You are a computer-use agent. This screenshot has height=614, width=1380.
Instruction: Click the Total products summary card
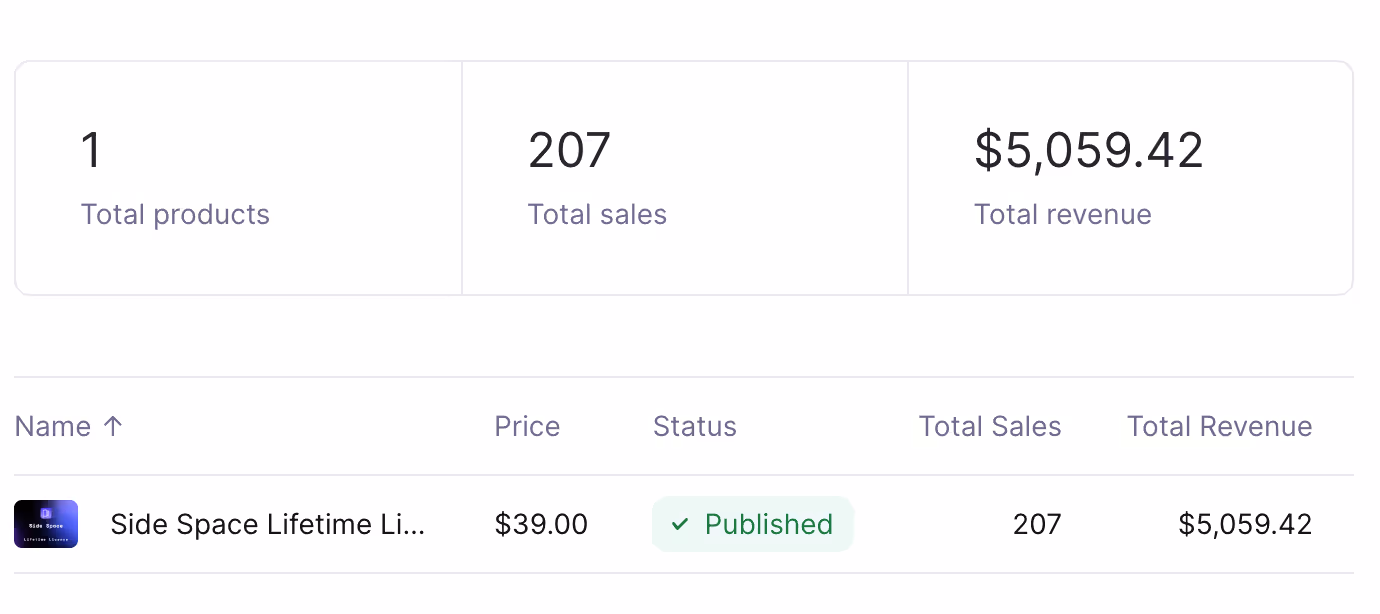pos(238,178)
